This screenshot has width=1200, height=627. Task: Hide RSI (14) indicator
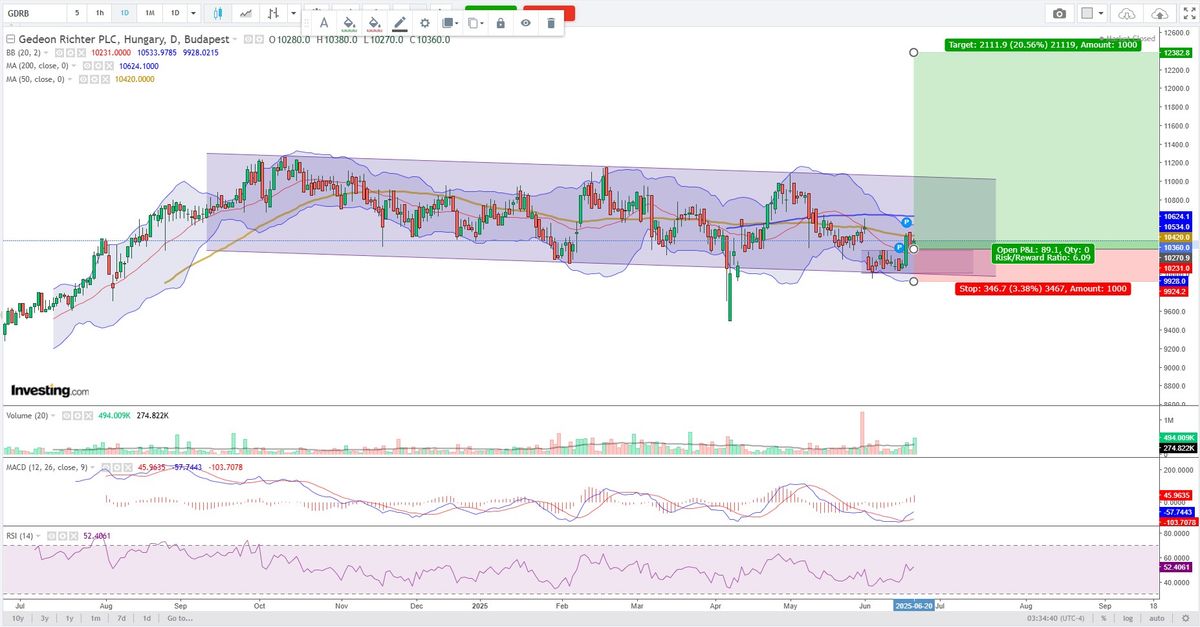click(51, 536)
